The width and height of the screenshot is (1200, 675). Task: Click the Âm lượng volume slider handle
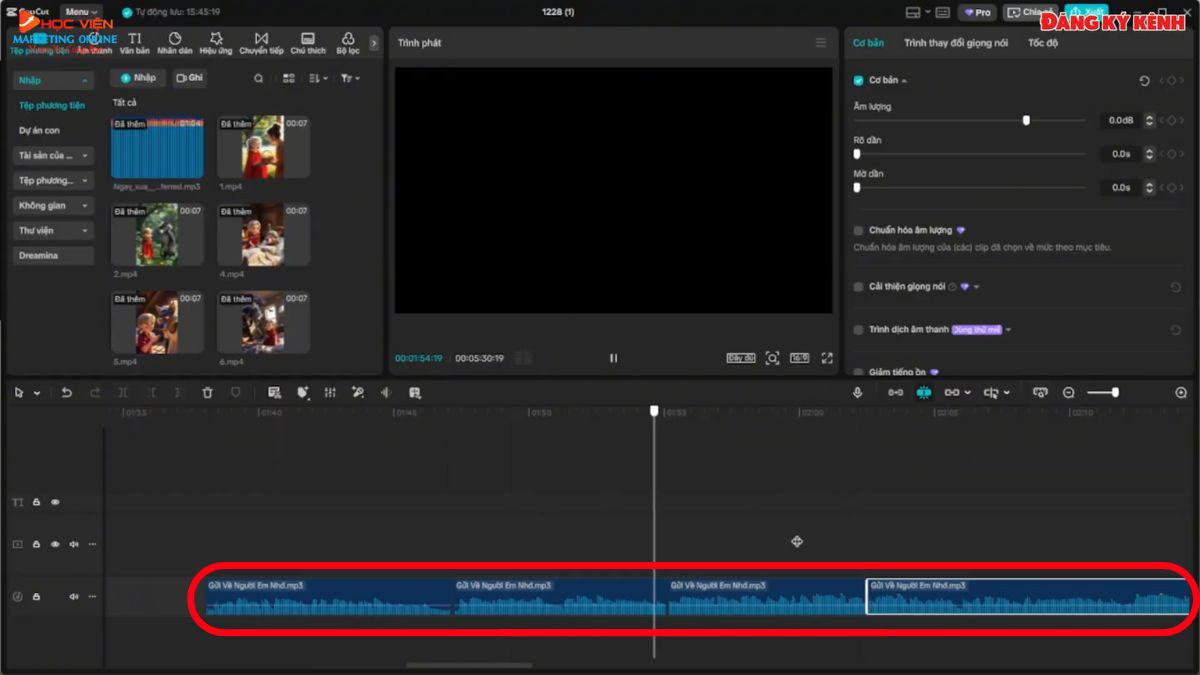1026,120
